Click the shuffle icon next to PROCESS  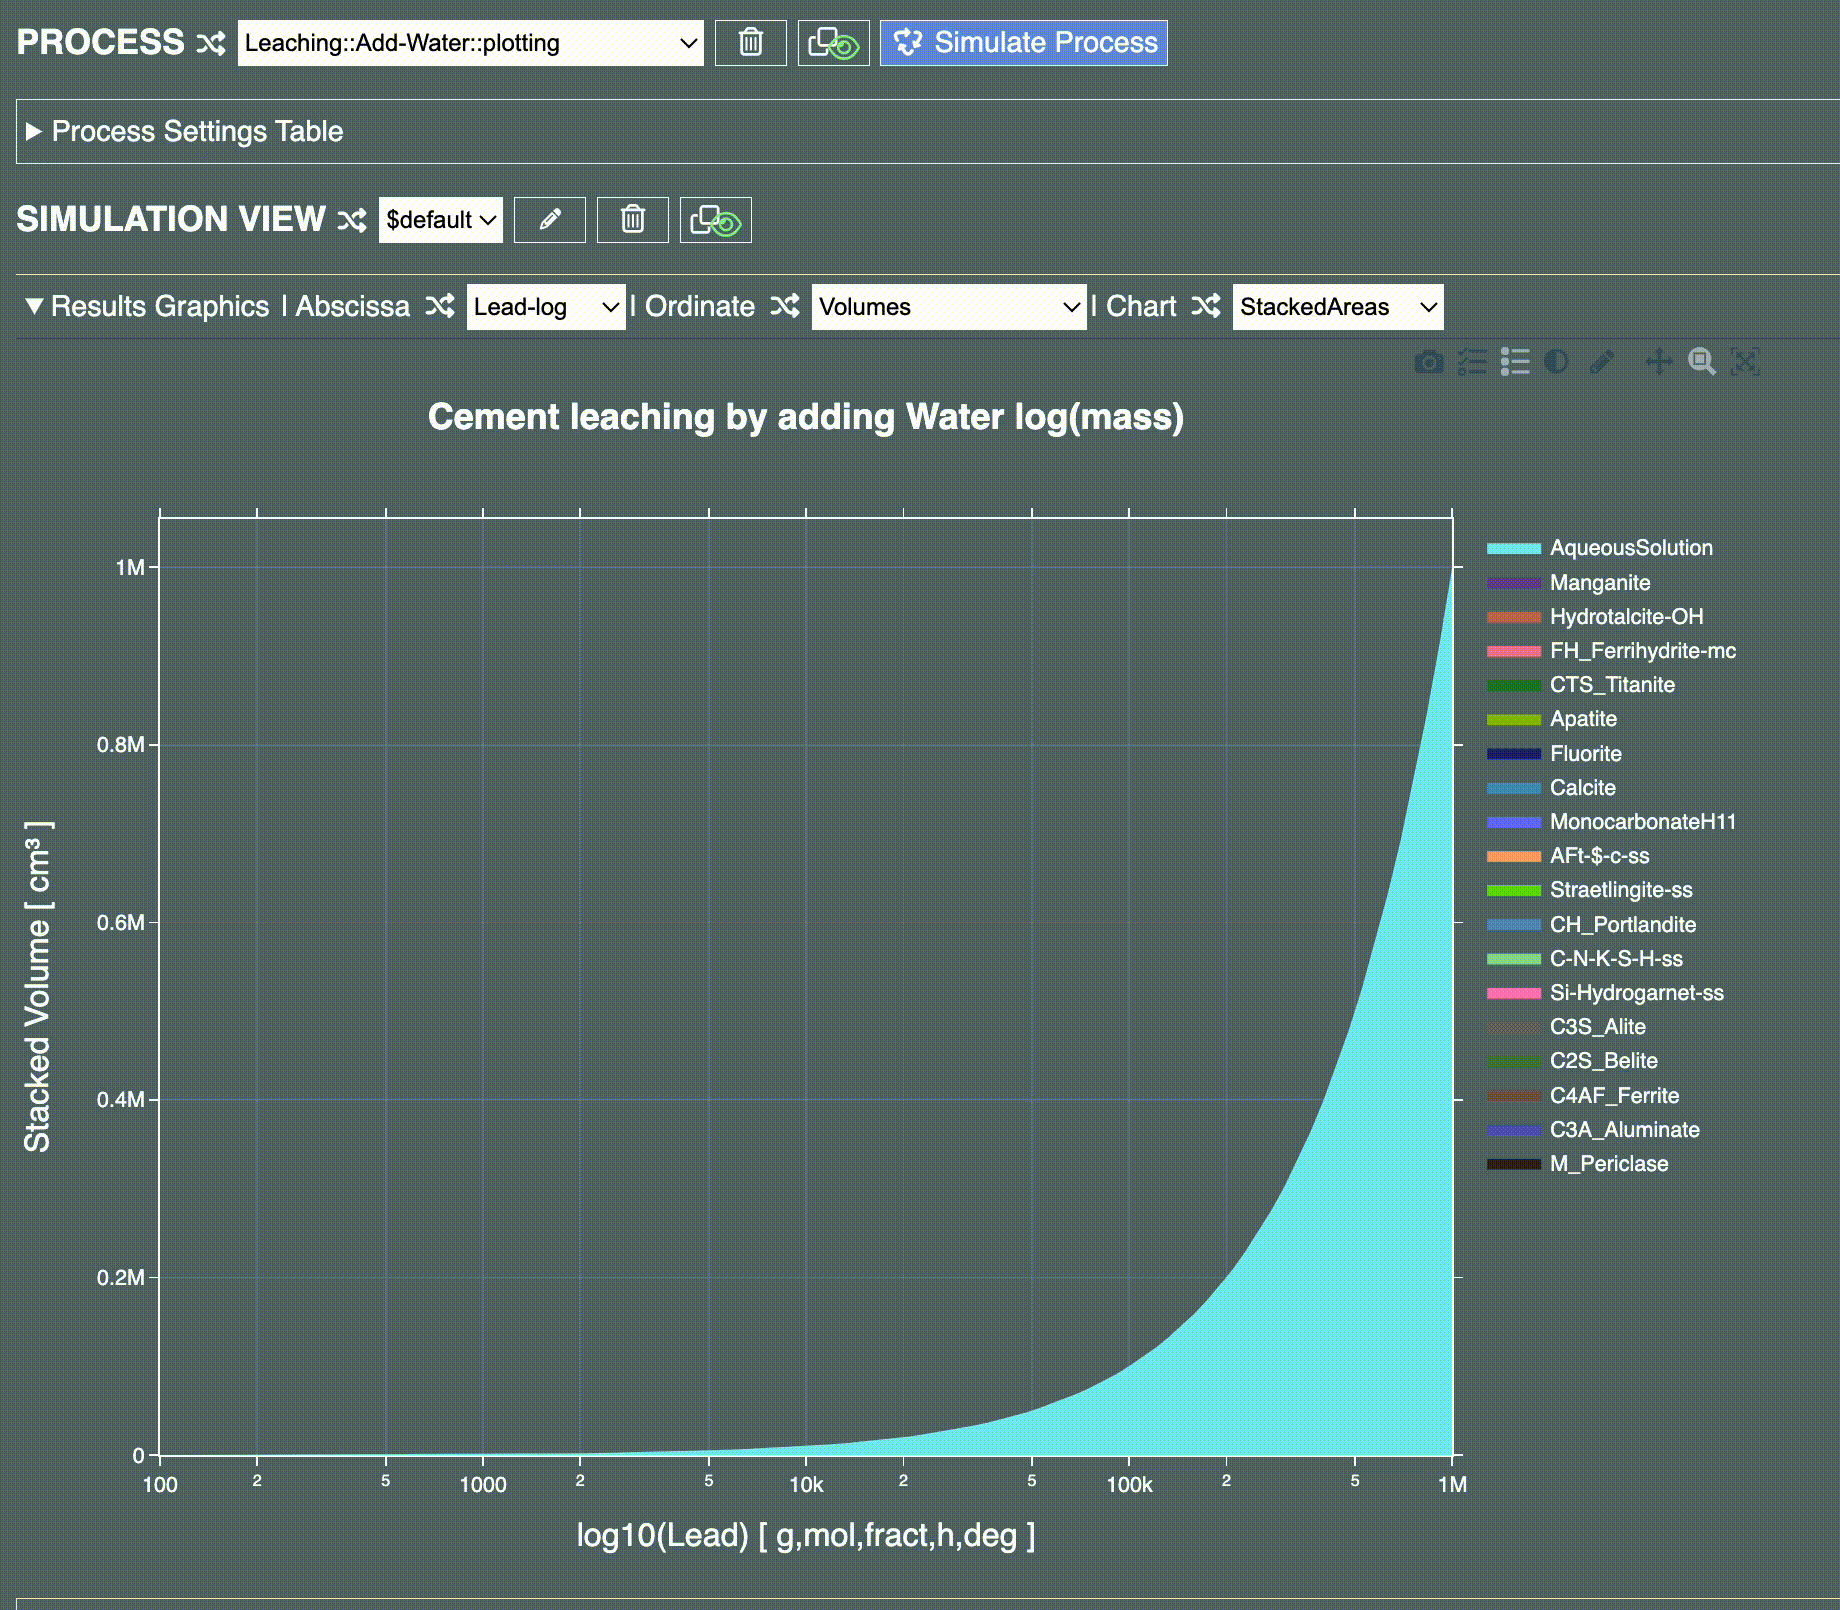[x=210, y=43]
